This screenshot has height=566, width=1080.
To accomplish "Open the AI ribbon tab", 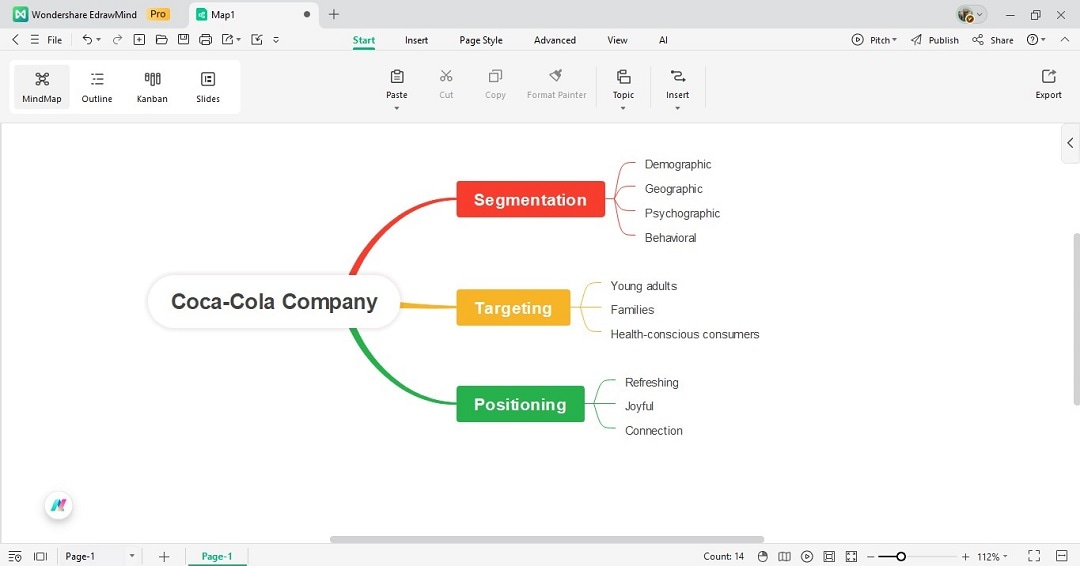I will click(x=663, y=40).
